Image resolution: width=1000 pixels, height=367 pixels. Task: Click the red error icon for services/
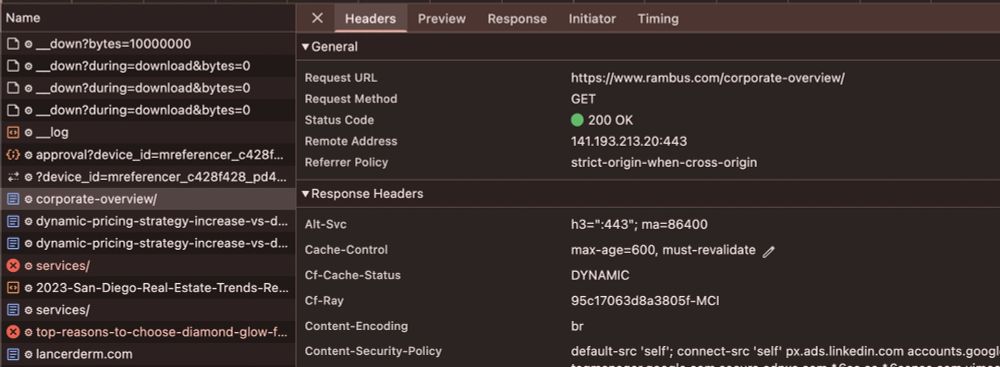(x=13, y=266)
